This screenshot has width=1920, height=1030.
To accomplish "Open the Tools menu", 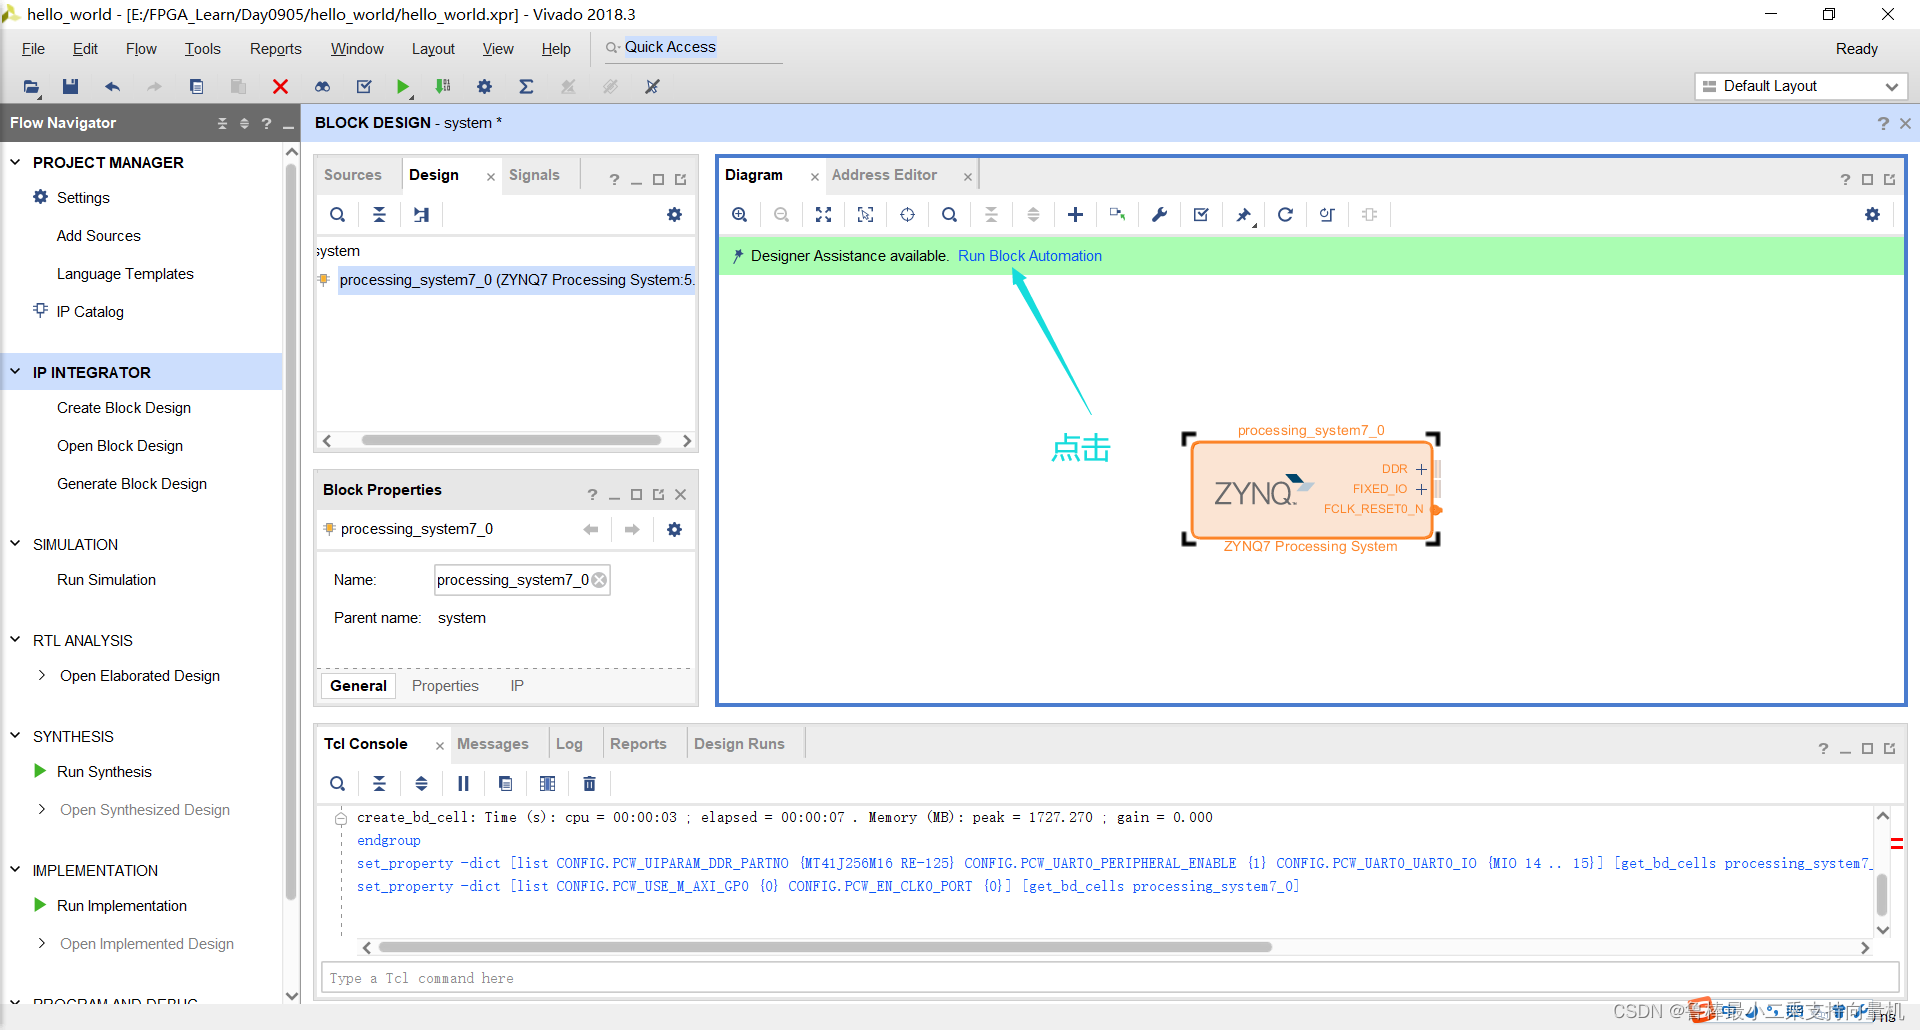I will tap(202, 49).
